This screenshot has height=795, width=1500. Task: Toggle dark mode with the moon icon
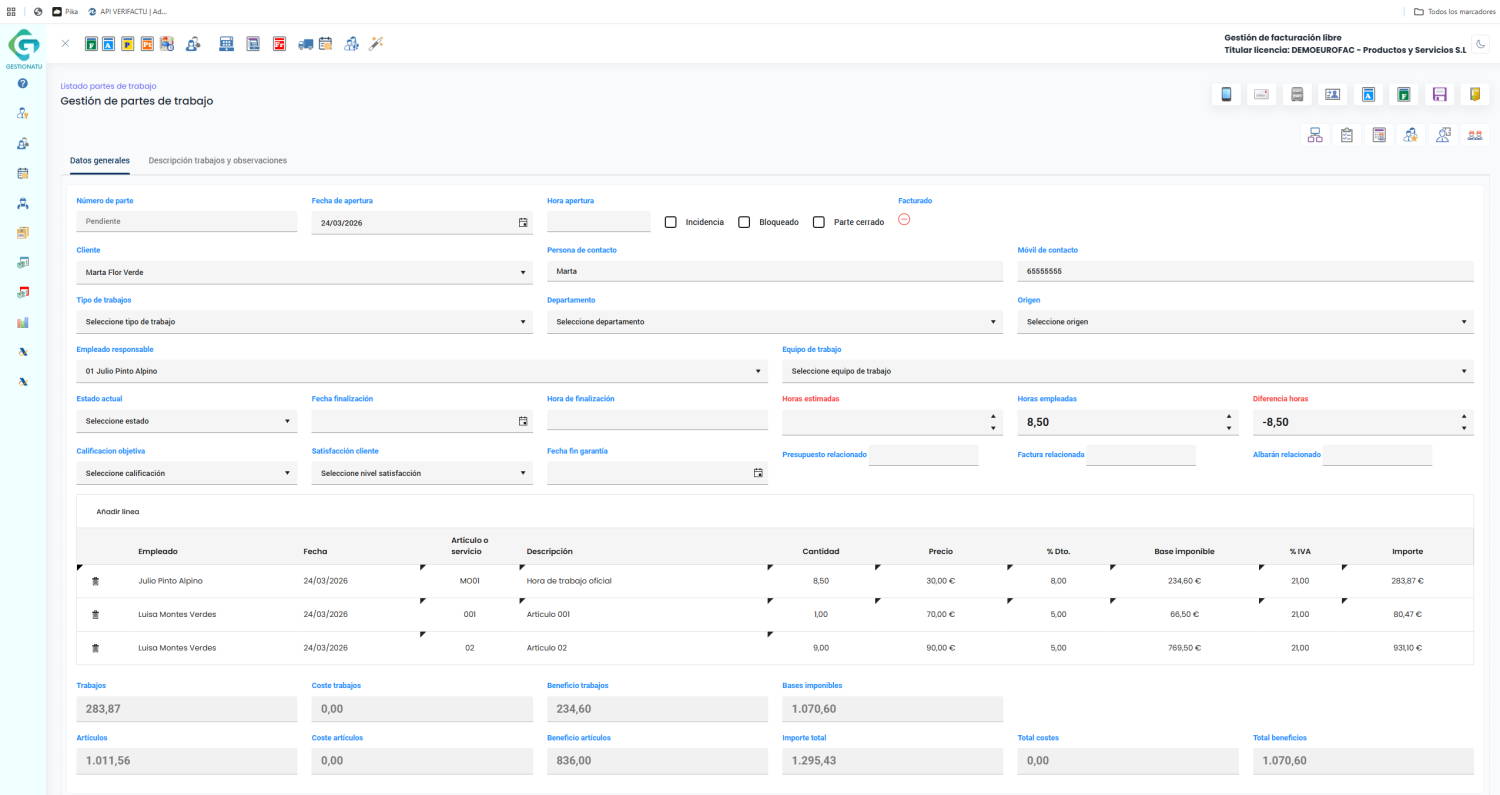tap(1481, 44)
